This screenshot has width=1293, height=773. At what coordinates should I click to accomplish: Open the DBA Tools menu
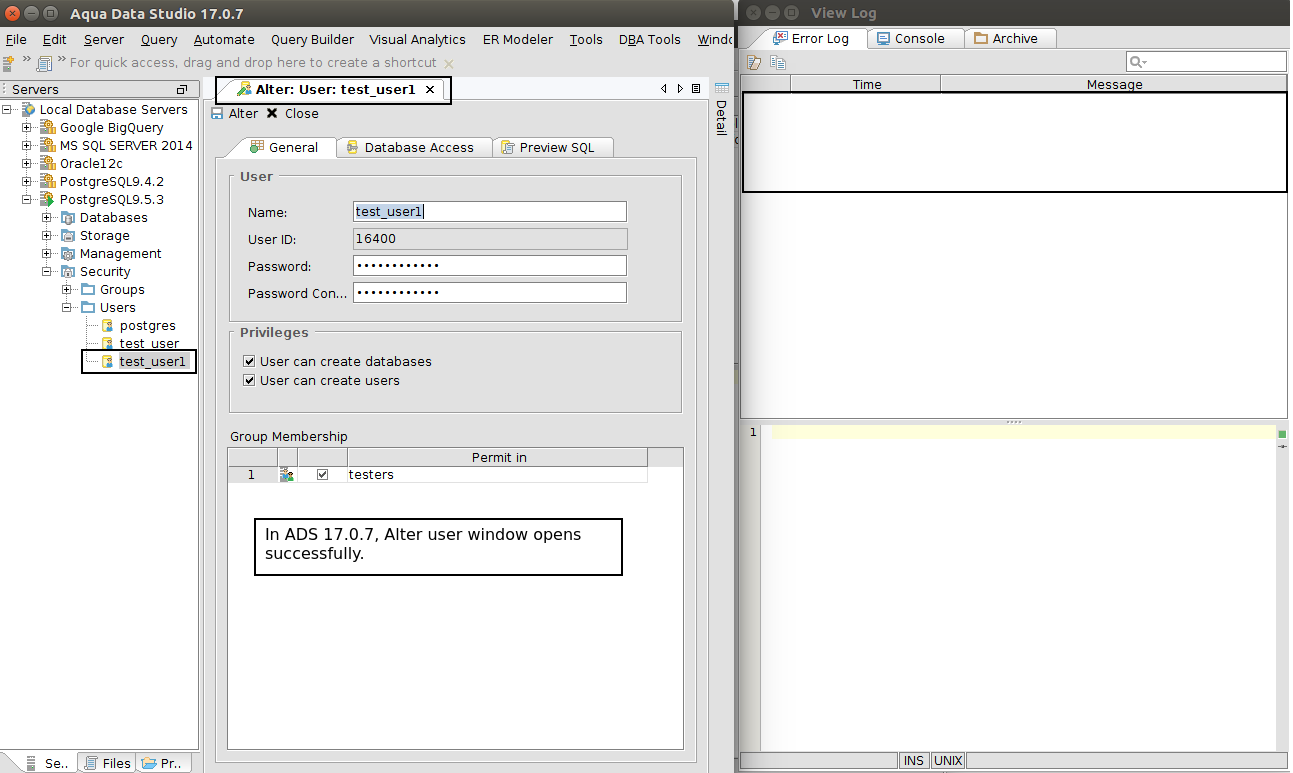pyautogui.click(x=650, y=40)
